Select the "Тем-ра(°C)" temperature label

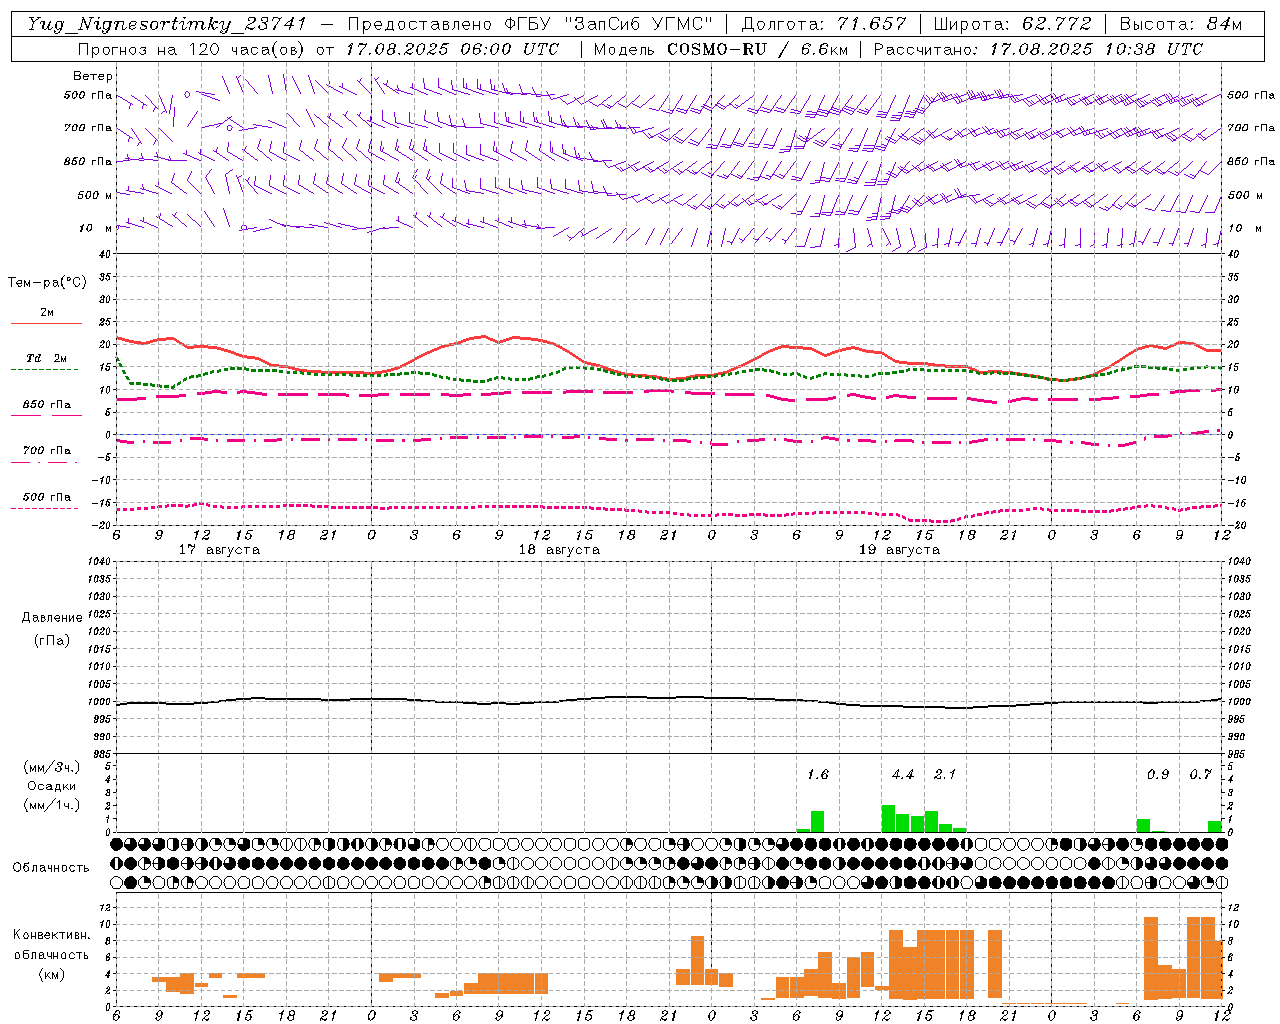pyautogui.click(x=47, y=283)
